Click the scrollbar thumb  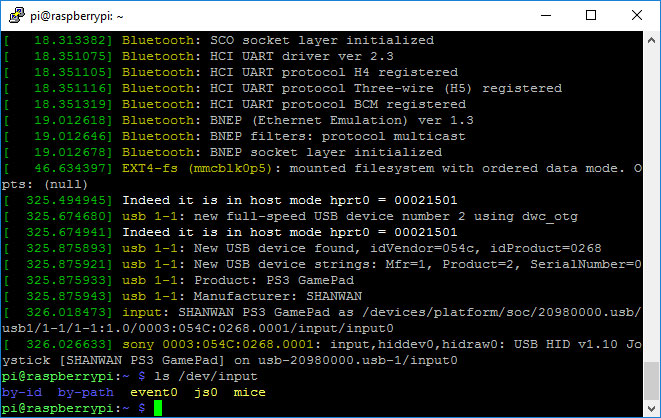point(651,381)
